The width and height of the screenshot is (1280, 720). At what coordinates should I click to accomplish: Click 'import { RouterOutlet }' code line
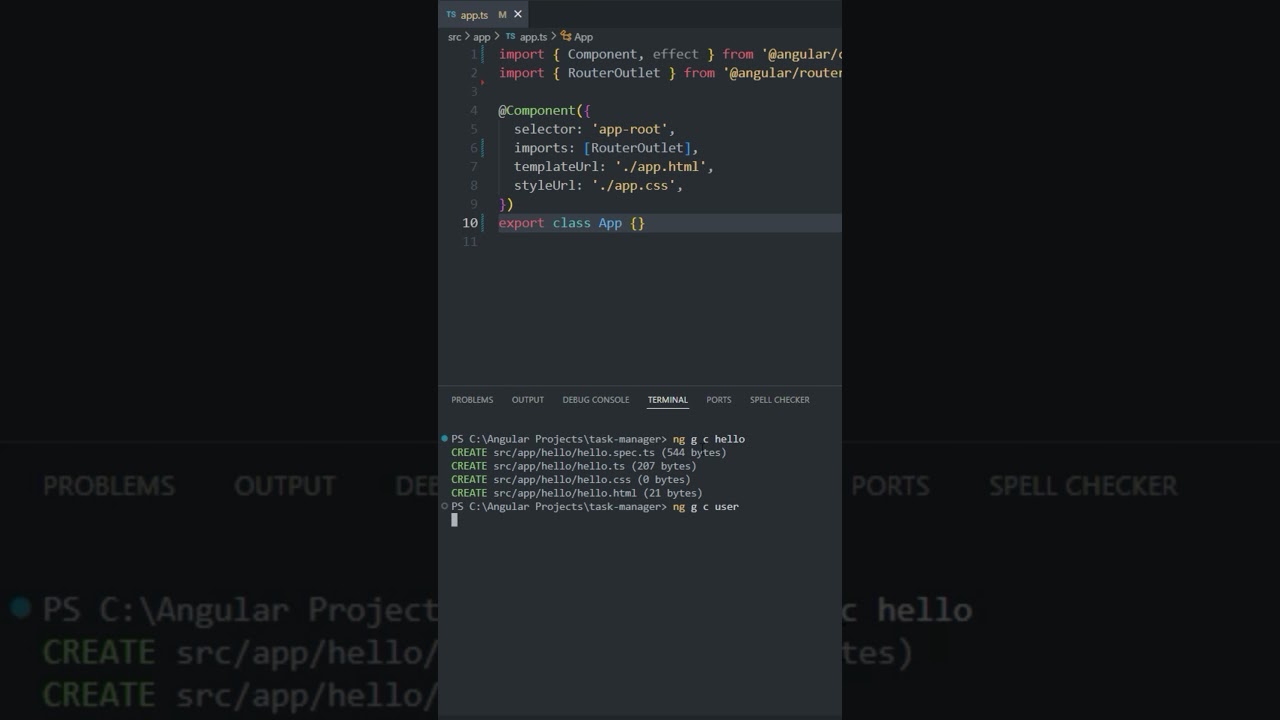coord(670,73)
